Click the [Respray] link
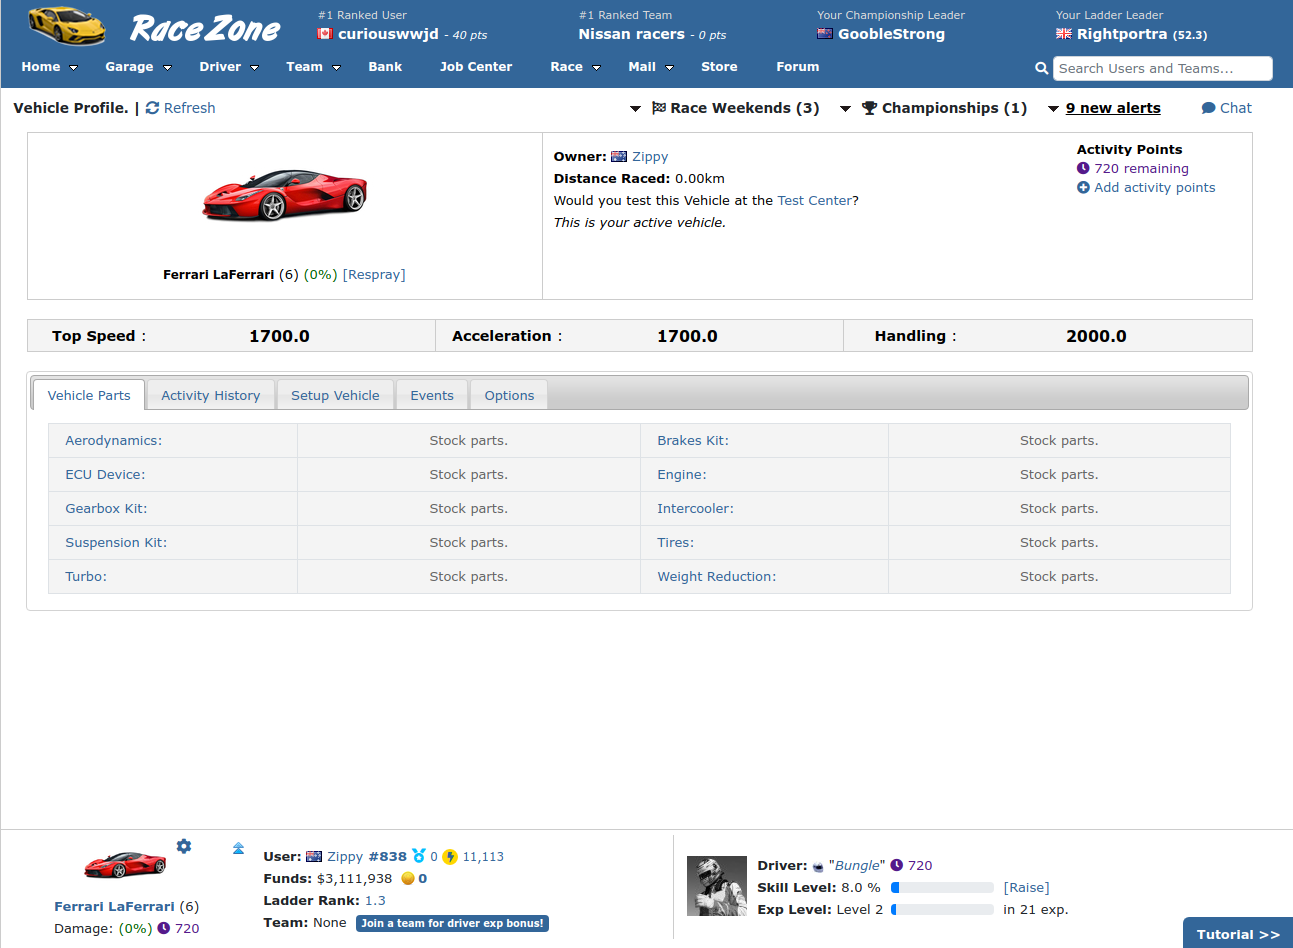 click(x=374, y=274)
